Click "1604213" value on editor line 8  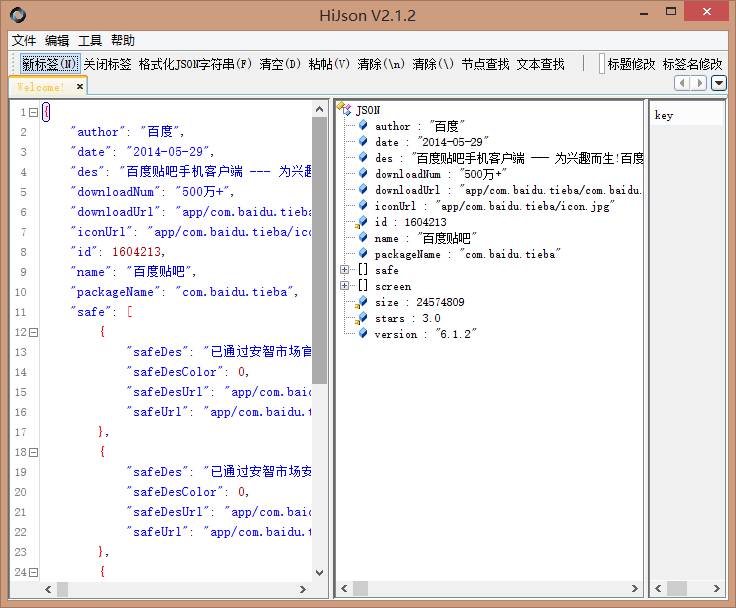point(137,252)
